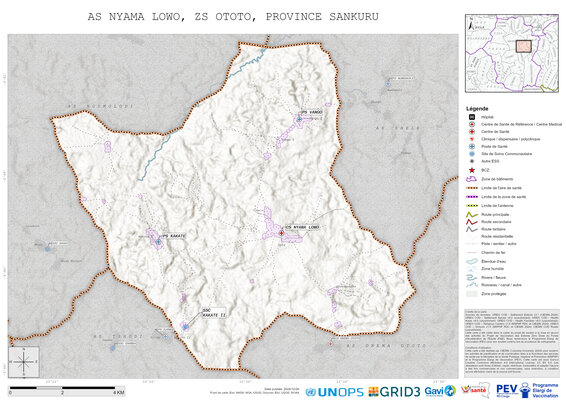Click the CS Nyama Lowo red cross marker
The width and height of the screenshot is (566, 400).
pos(282,233)
